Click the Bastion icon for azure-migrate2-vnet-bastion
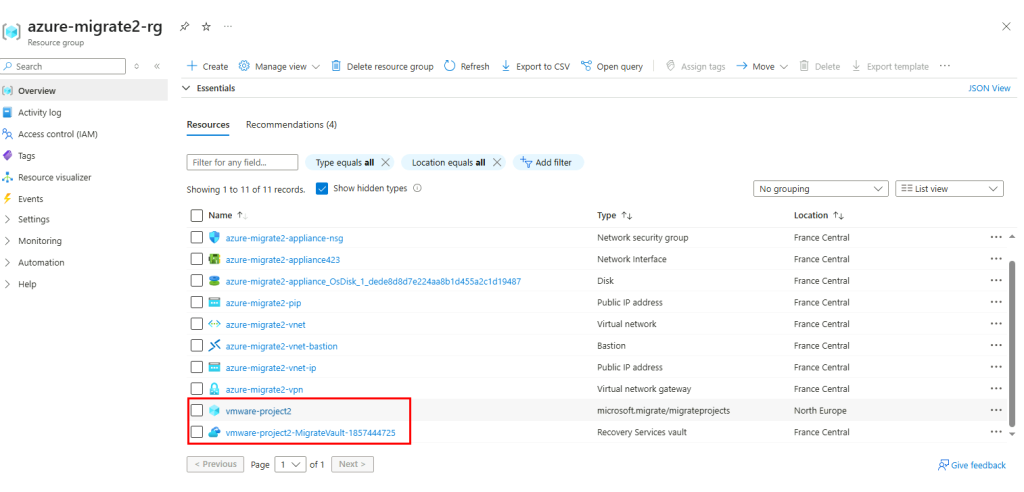Image resolution: width=1024 pixels, height=492 pixels. pyautogui.click(x=214, y=346)
